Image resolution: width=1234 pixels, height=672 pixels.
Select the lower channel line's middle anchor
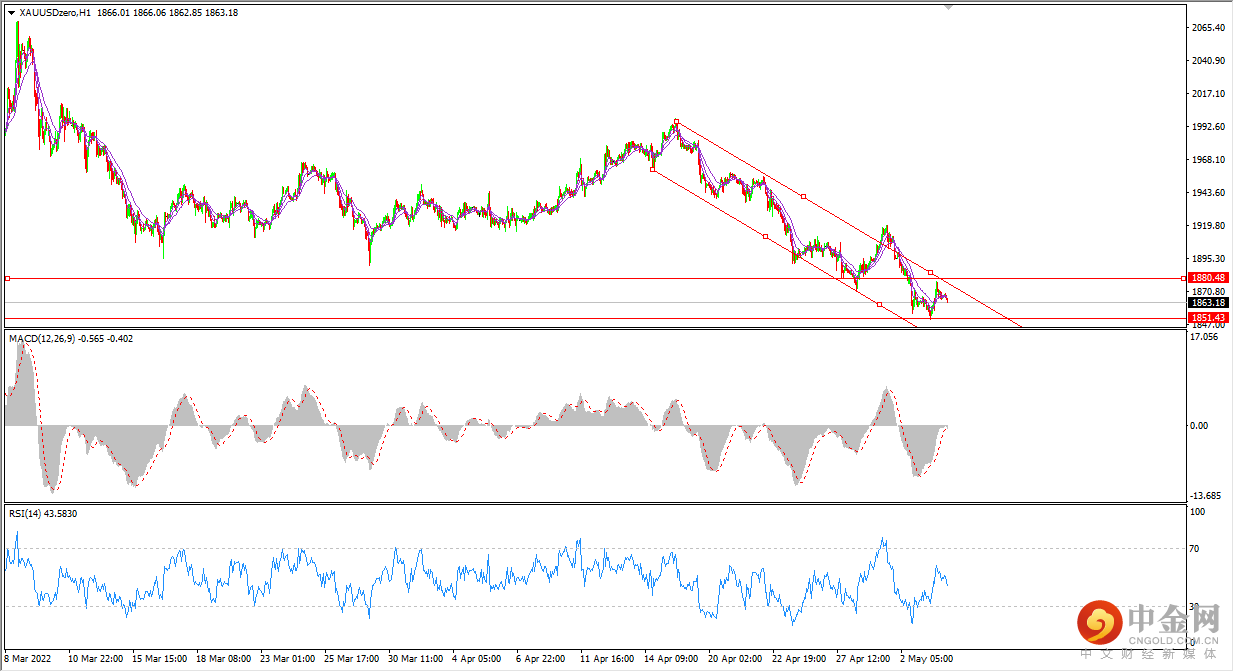click(766, 237)
